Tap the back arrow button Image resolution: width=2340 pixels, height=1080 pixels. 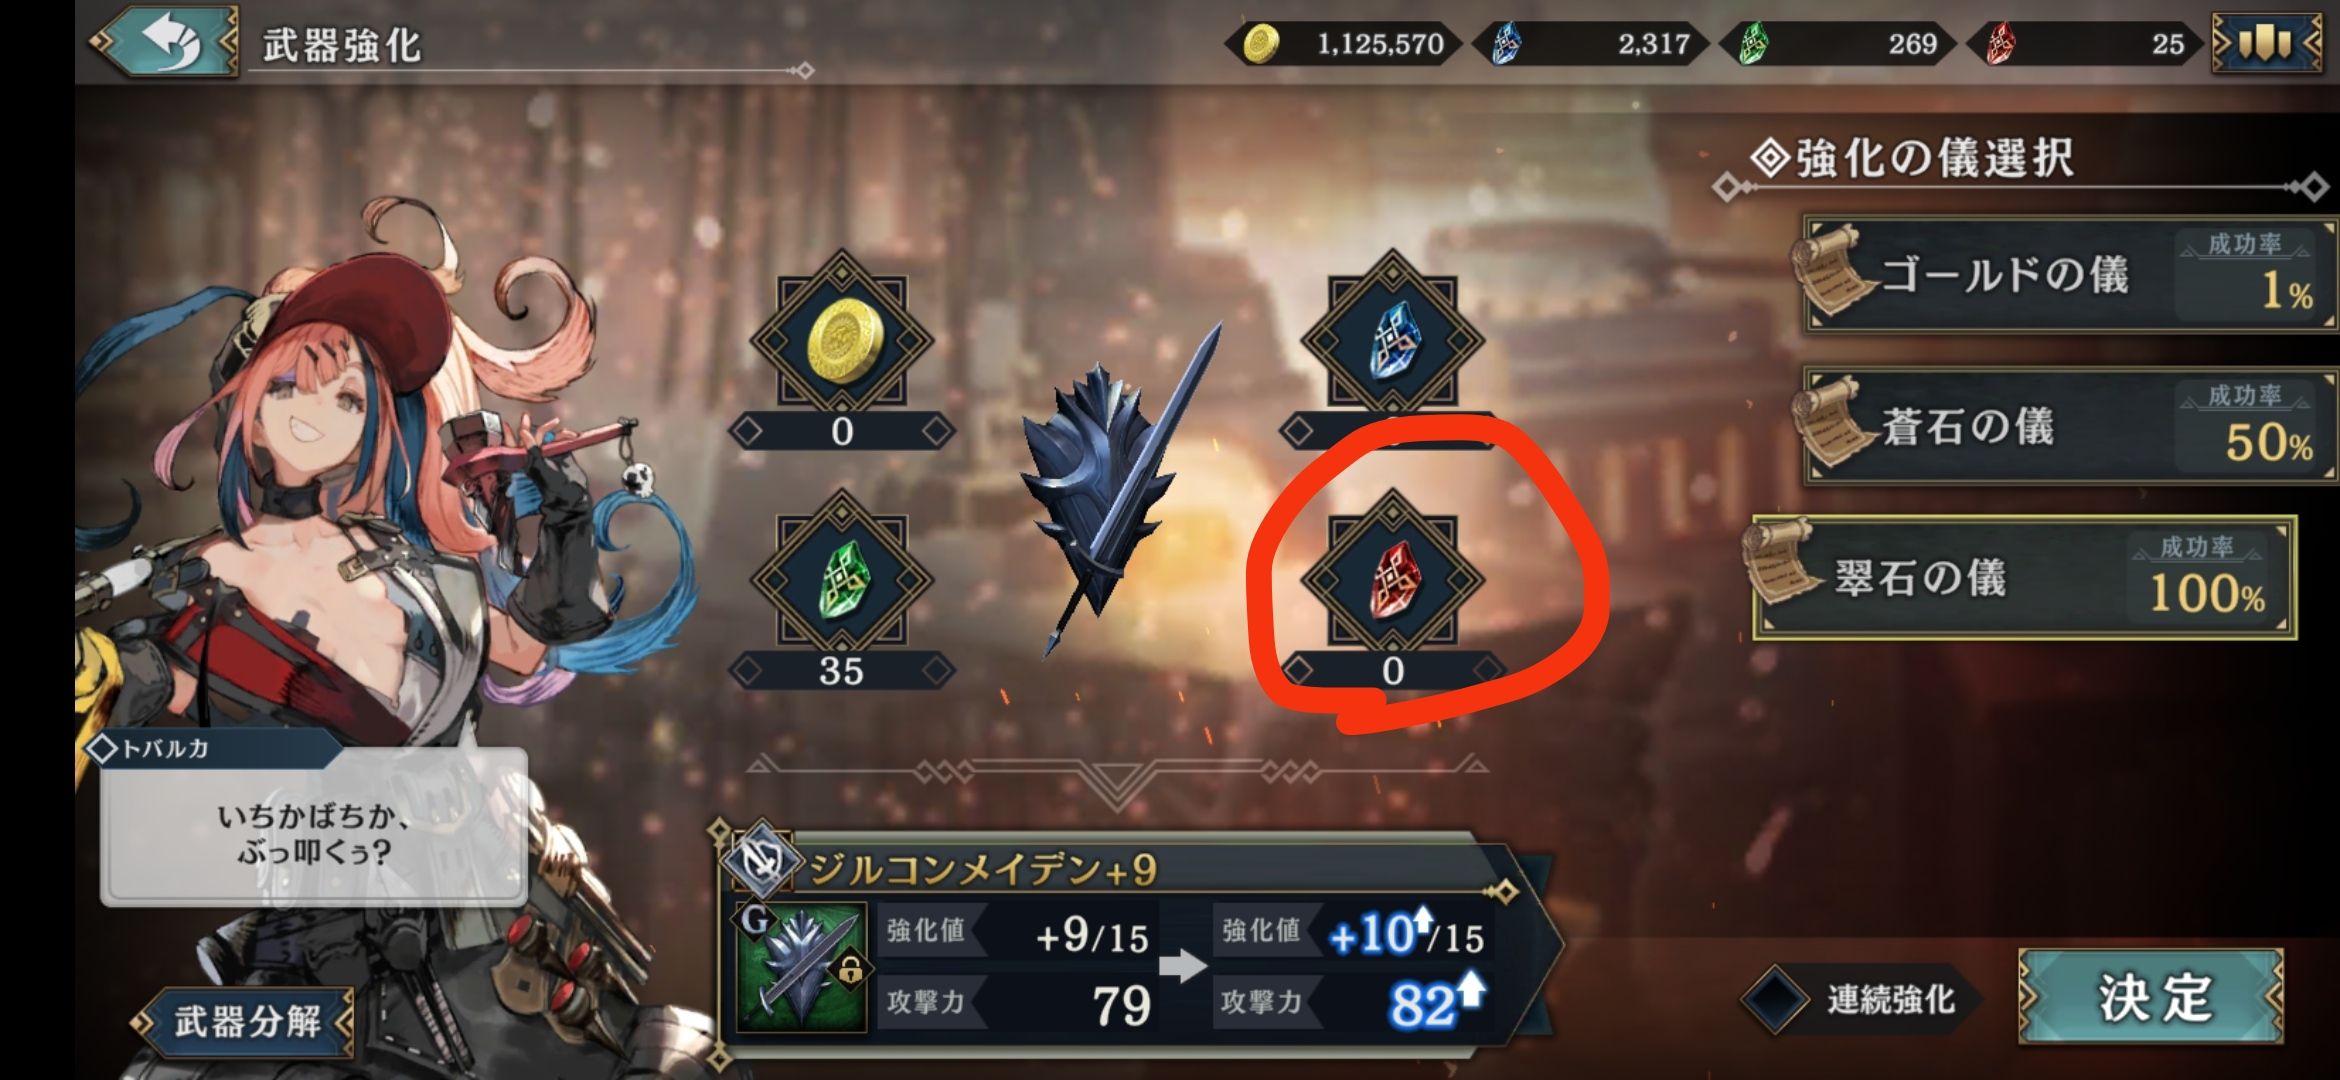click(164, 43)
